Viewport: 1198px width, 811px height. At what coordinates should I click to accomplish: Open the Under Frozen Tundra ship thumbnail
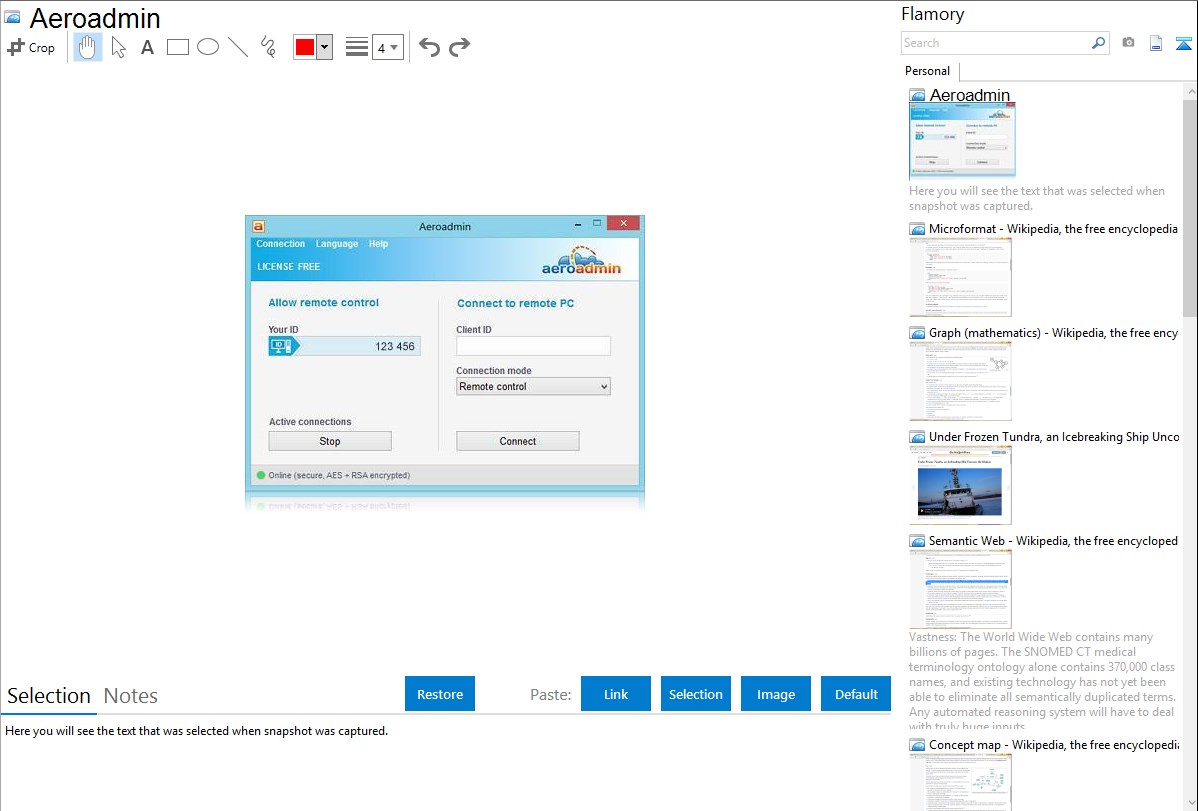(x=960, y=485)
